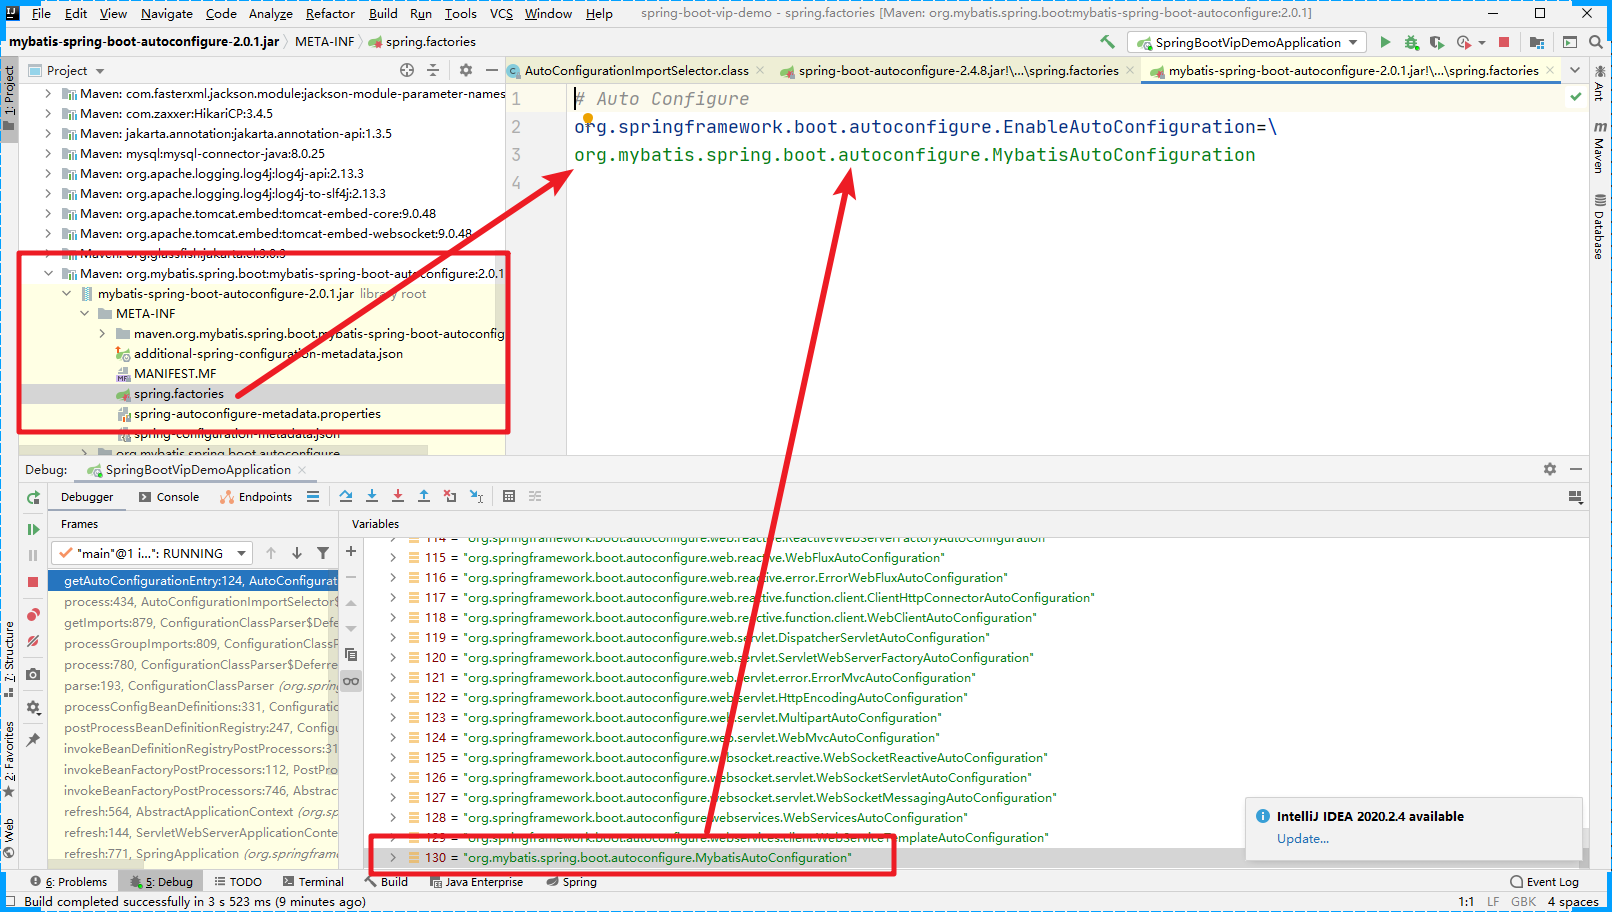Close SpringBootVipDemoApplication debug tab

point(302,470)
